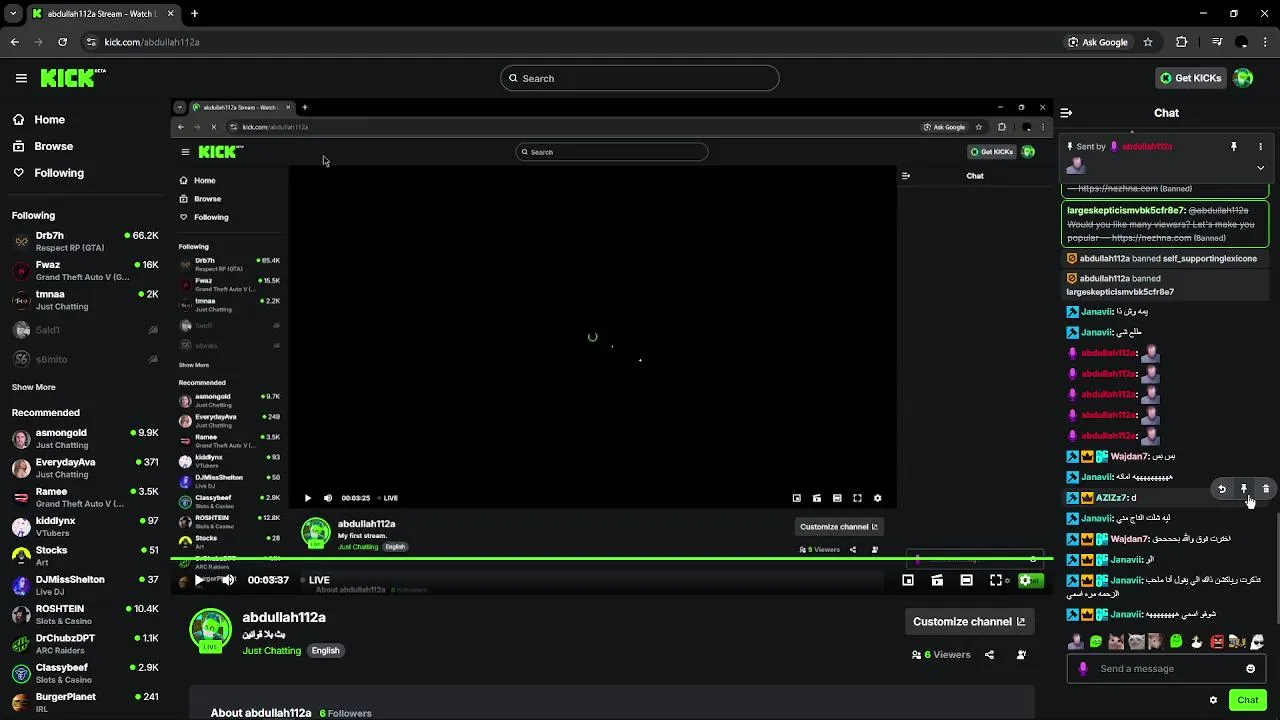The width and height of the screenshot is (1280, 720).
Task: Open the profile avatar menu in the header
Action: (x=1243, y=78)
